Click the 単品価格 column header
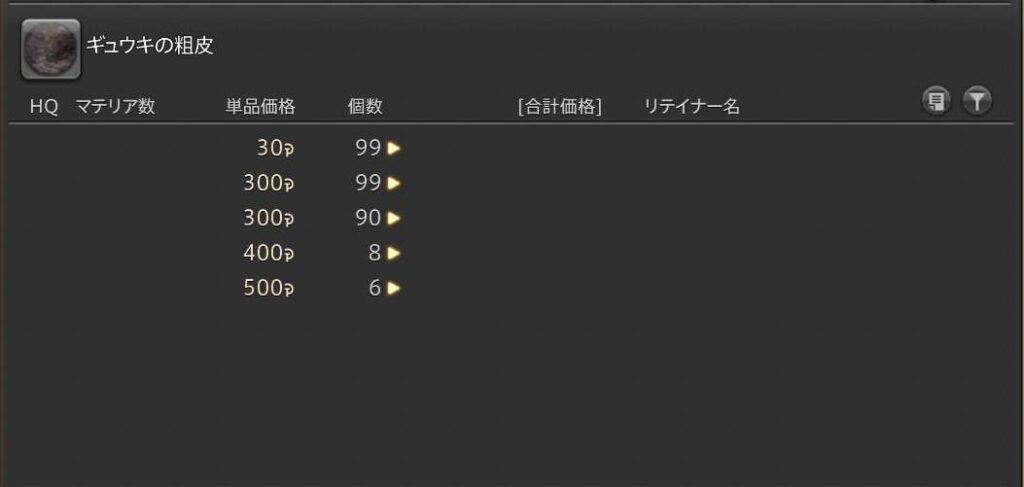Image resolution: width=1024 pixels, height=487 pixels. tap(260, 106)
